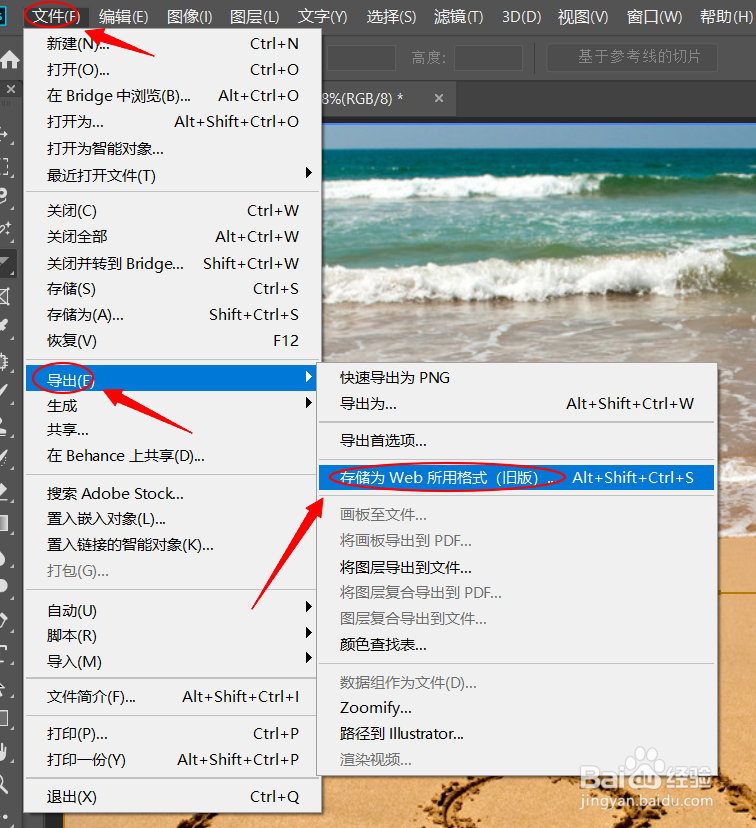Choose Zoomify... export option
Image resolution: width=756 pixels, height=828 pixels.
pyautogui.click(x=516, y=708)
